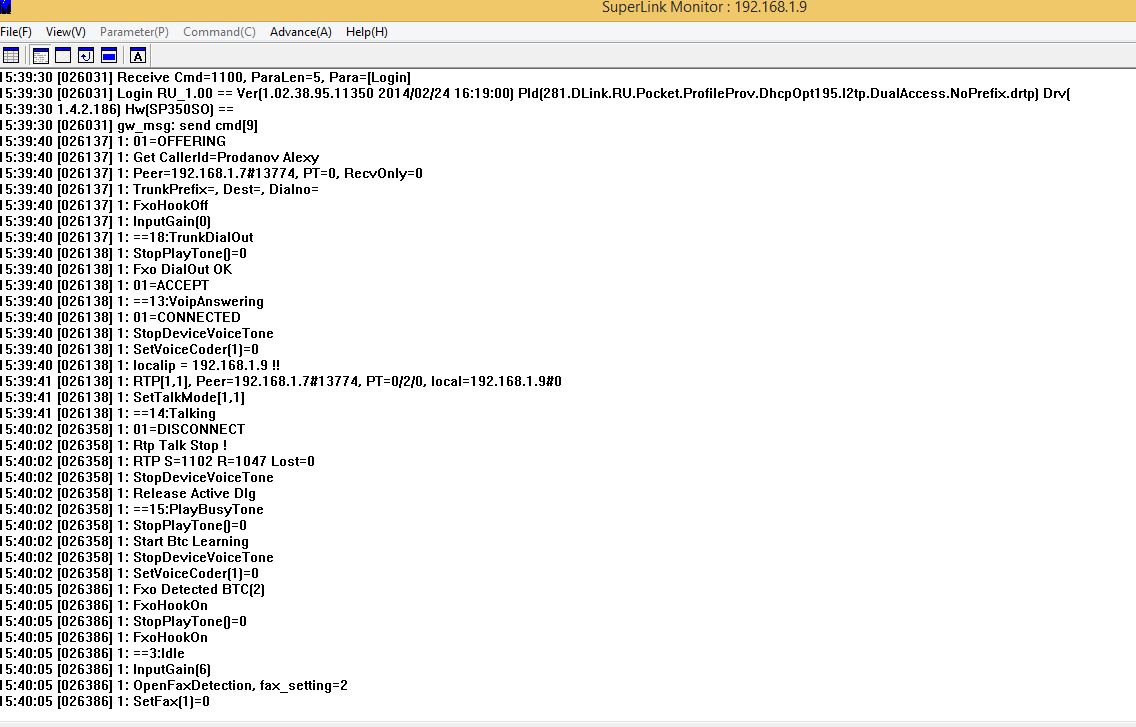This screenshot has height=727, width=1136.
Task: Open the Parameter(P) menu
Action: click(x=134, y=32)
